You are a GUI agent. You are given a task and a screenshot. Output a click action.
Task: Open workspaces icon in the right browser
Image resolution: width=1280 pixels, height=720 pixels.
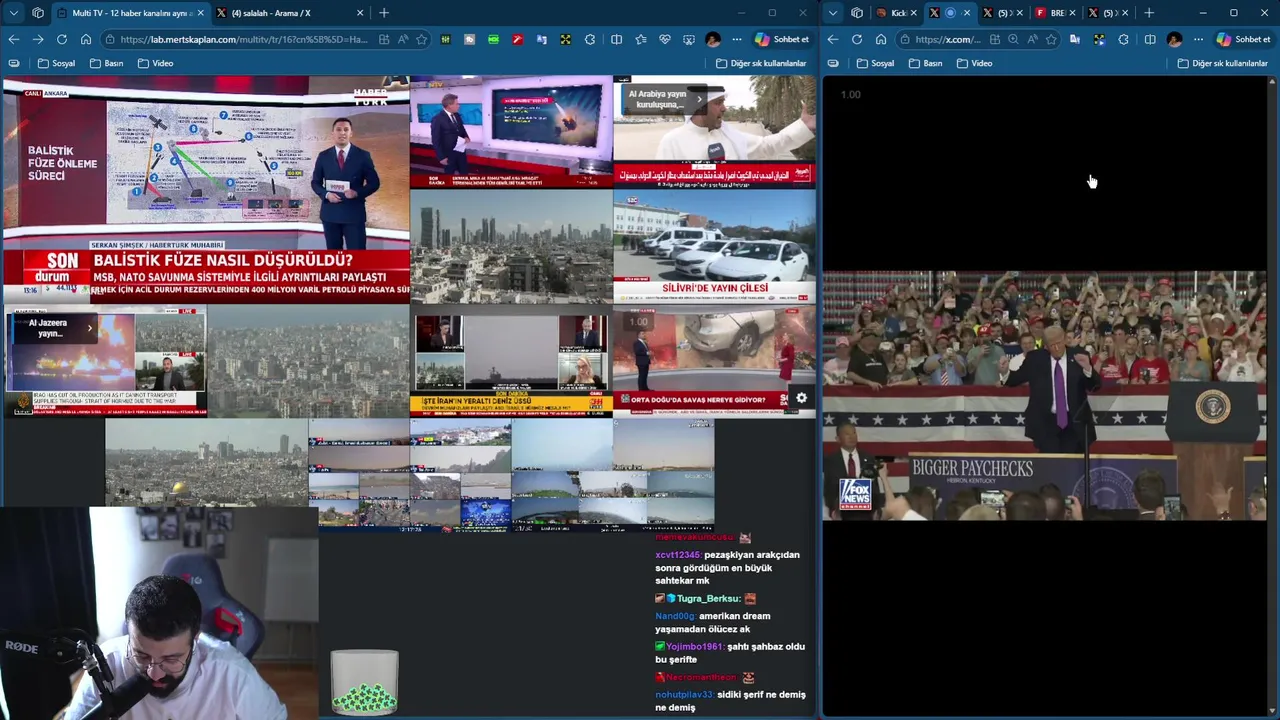click(x=857, y=13)
